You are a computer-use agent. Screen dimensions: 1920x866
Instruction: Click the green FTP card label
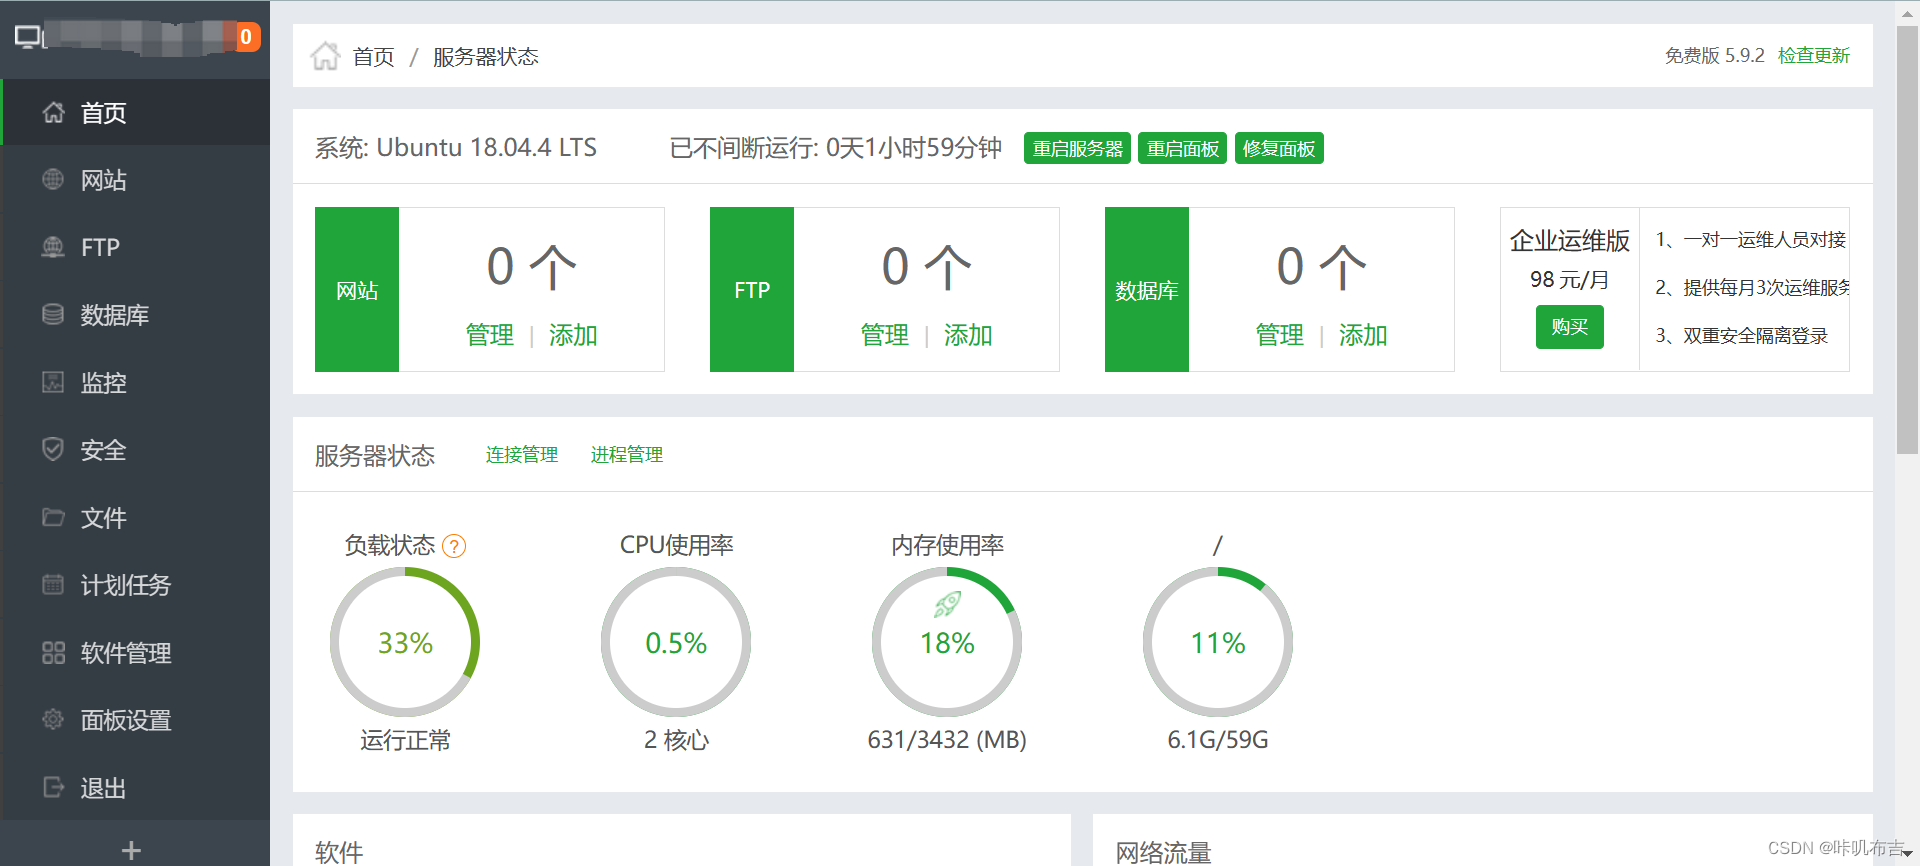[752, 290]
